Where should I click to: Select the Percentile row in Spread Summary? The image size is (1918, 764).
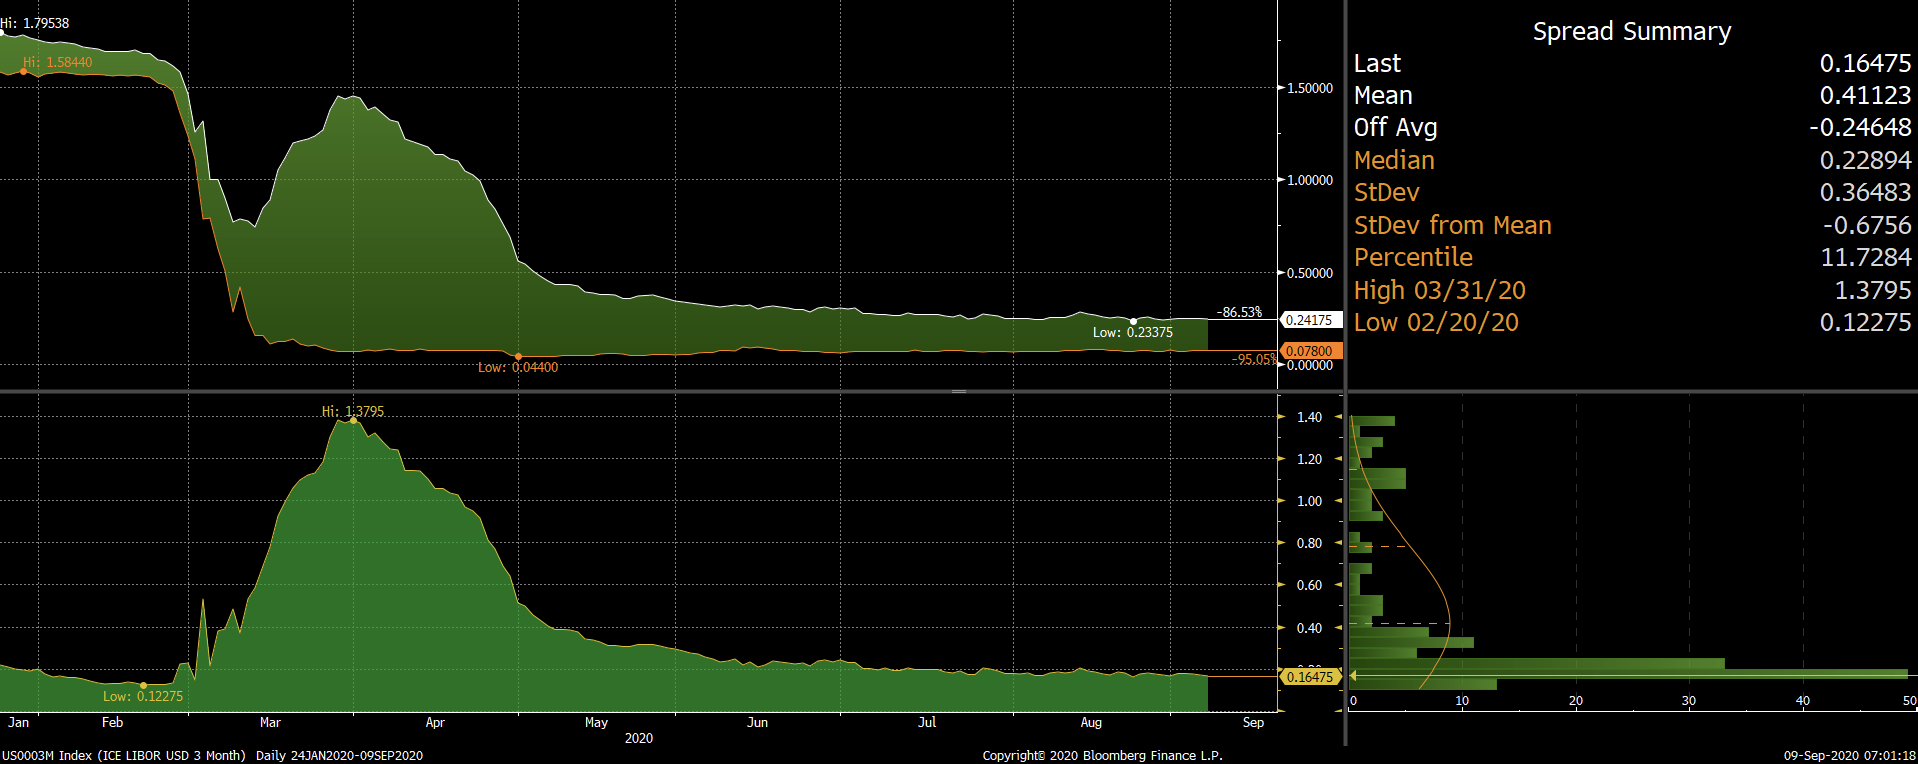(x=1631, y=257)
